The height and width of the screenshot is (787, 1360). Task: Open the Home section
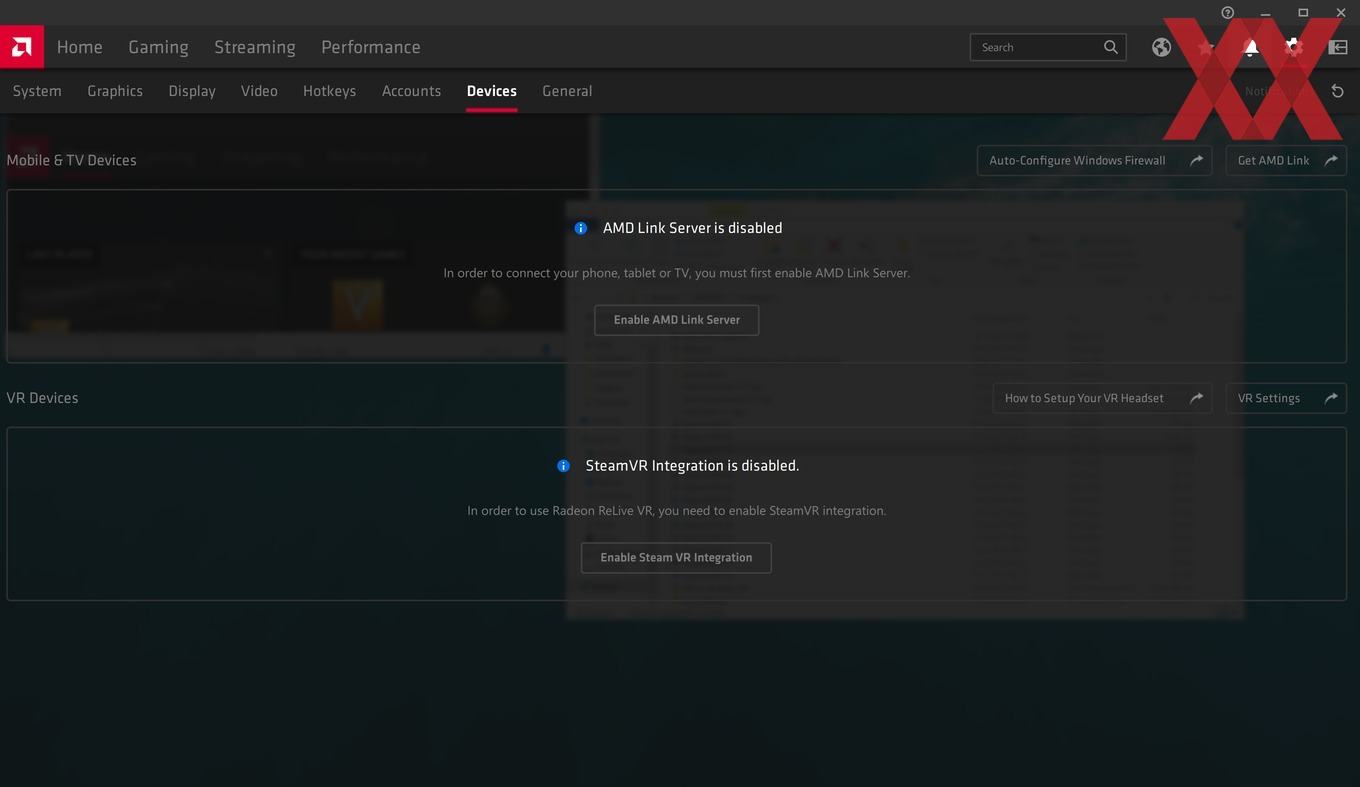[x=79, y=47]
